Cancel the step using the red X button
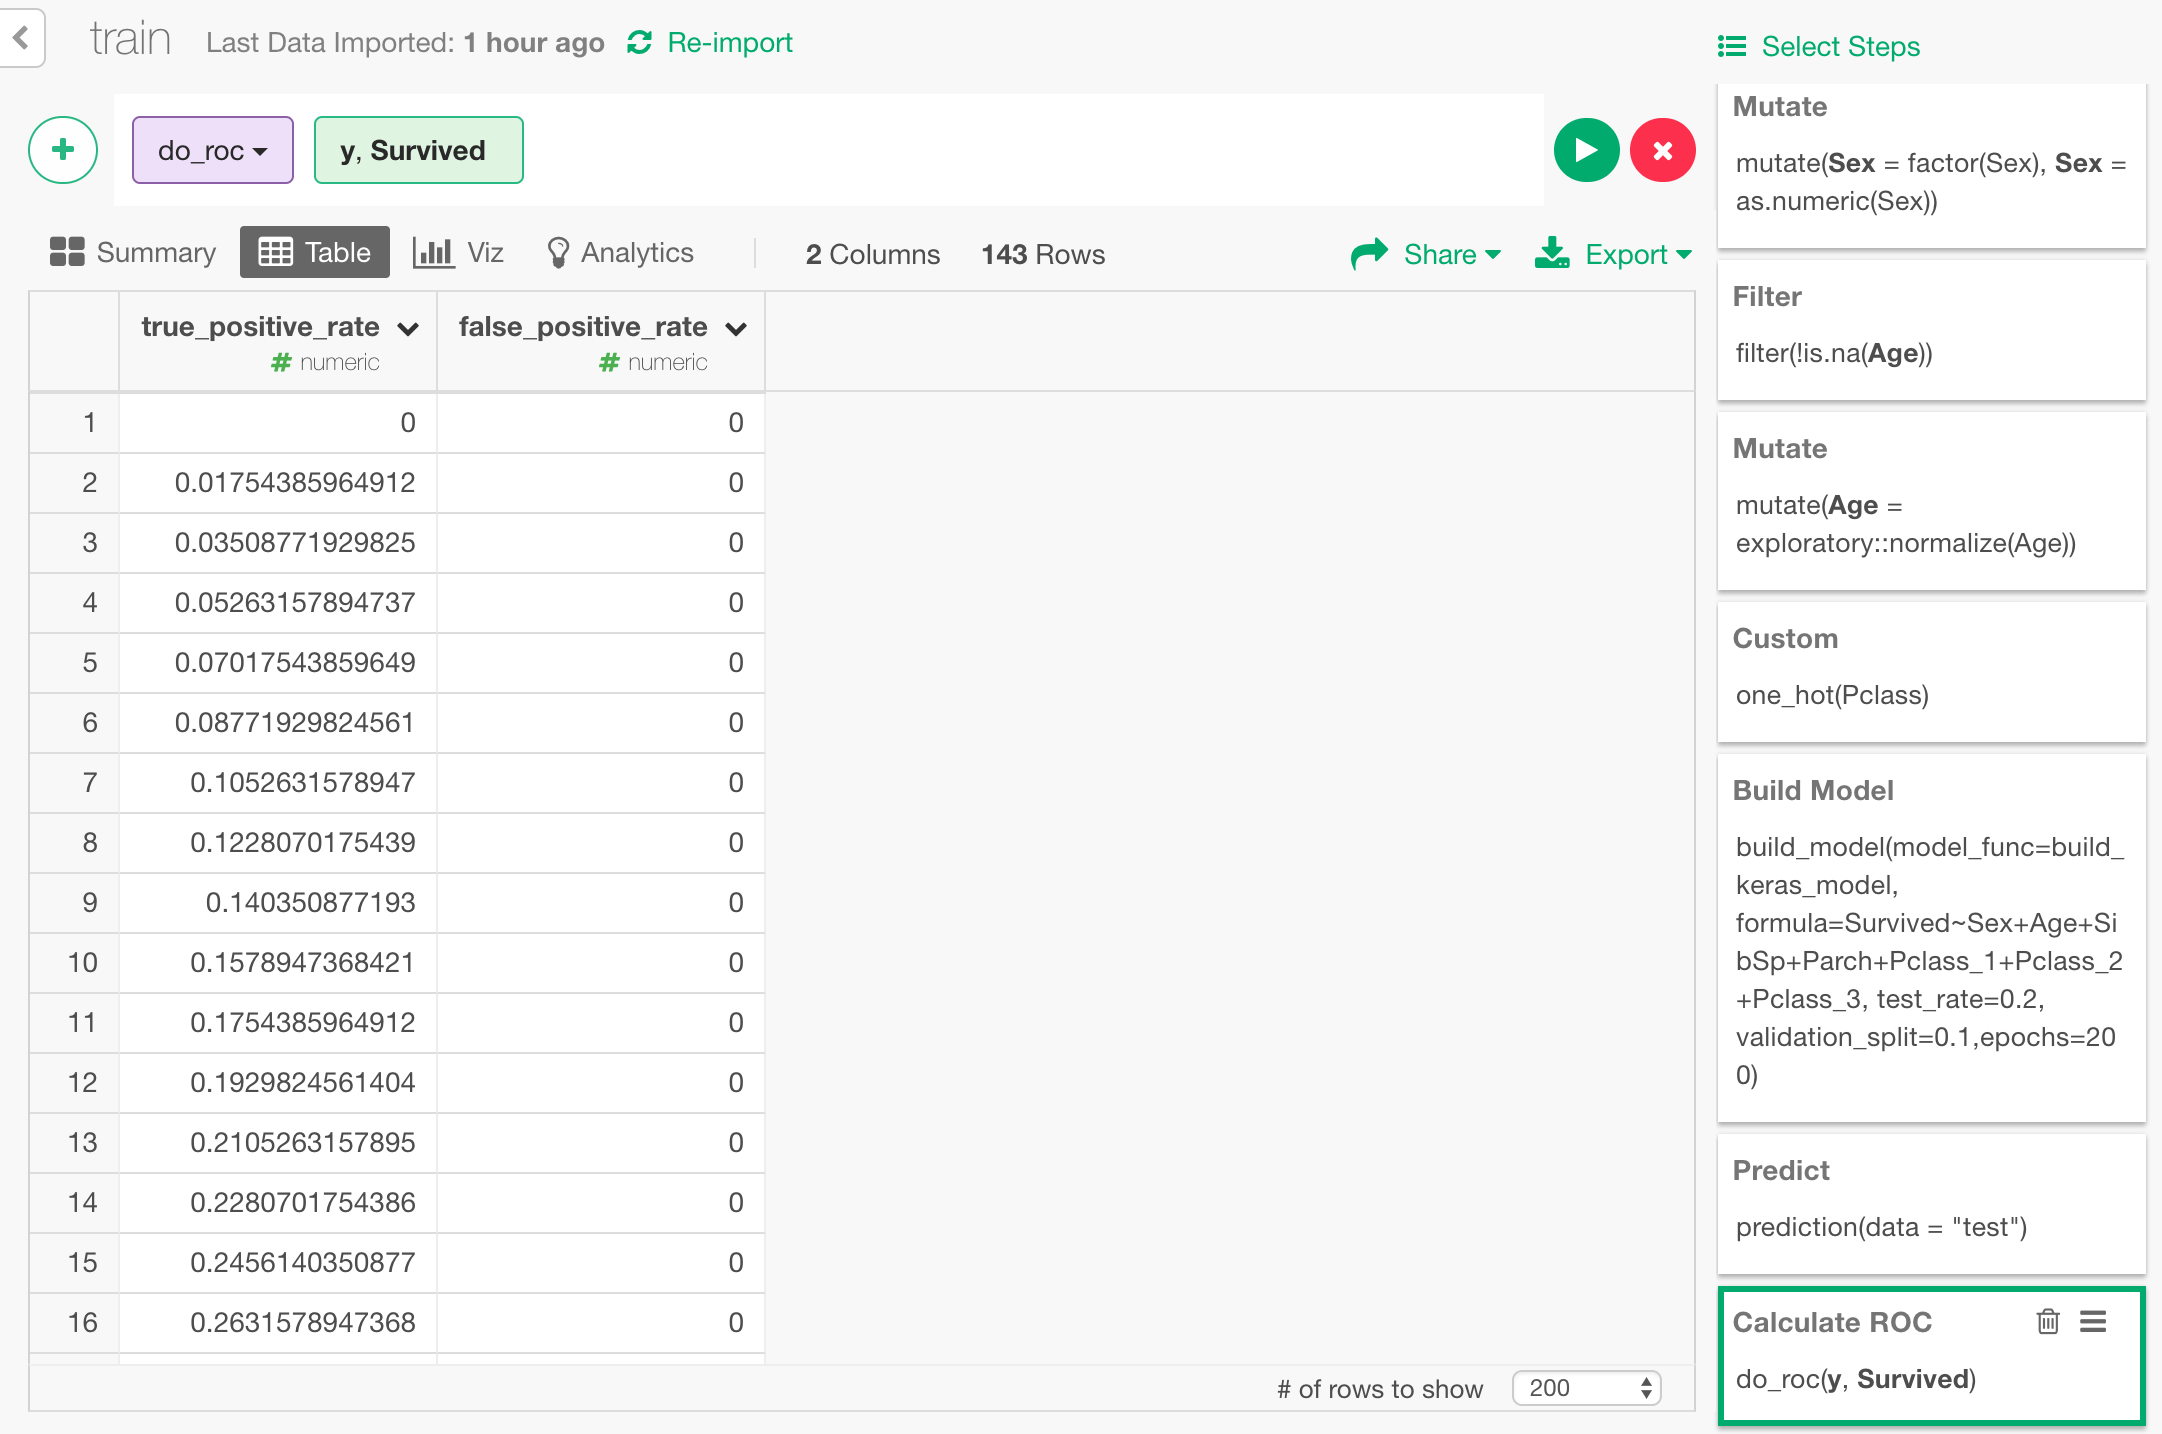Viewport: 2162px width, 1434px height. (1663, 150)
